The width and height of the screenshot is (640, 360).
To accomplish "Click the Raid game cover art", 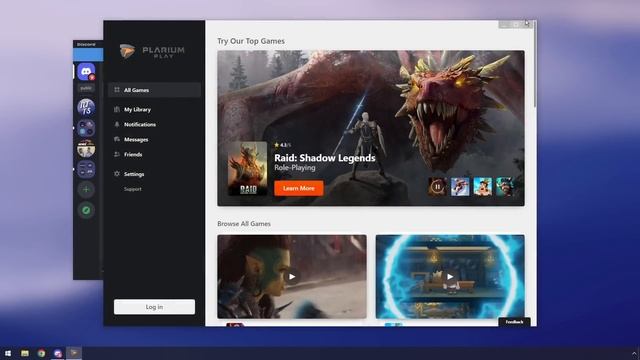I will point(248,169).
